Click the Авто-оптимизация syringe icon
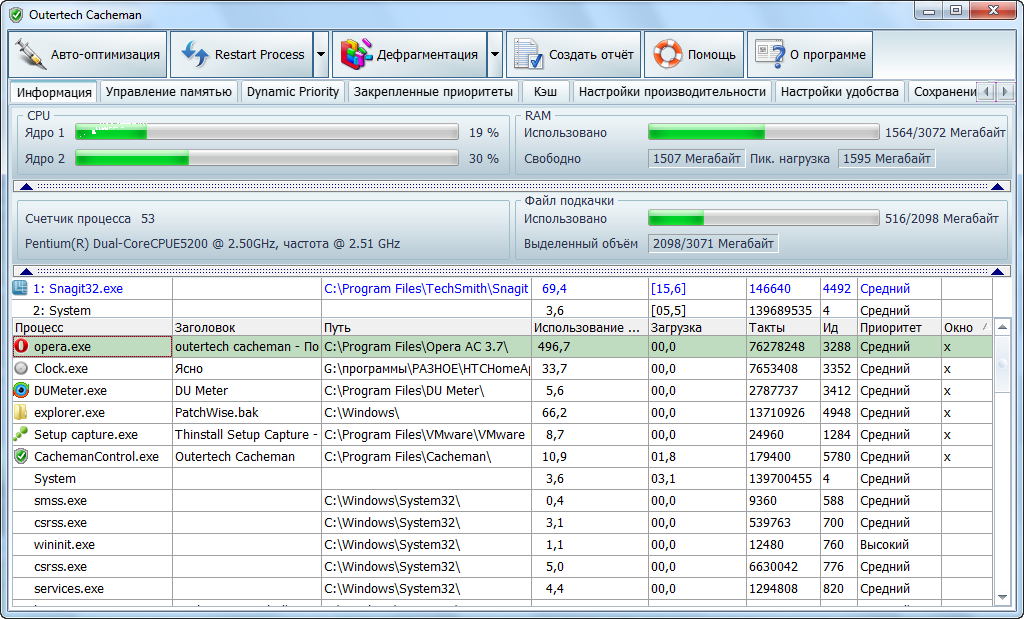Screen dimensions: 1024x619 [30, 54]
